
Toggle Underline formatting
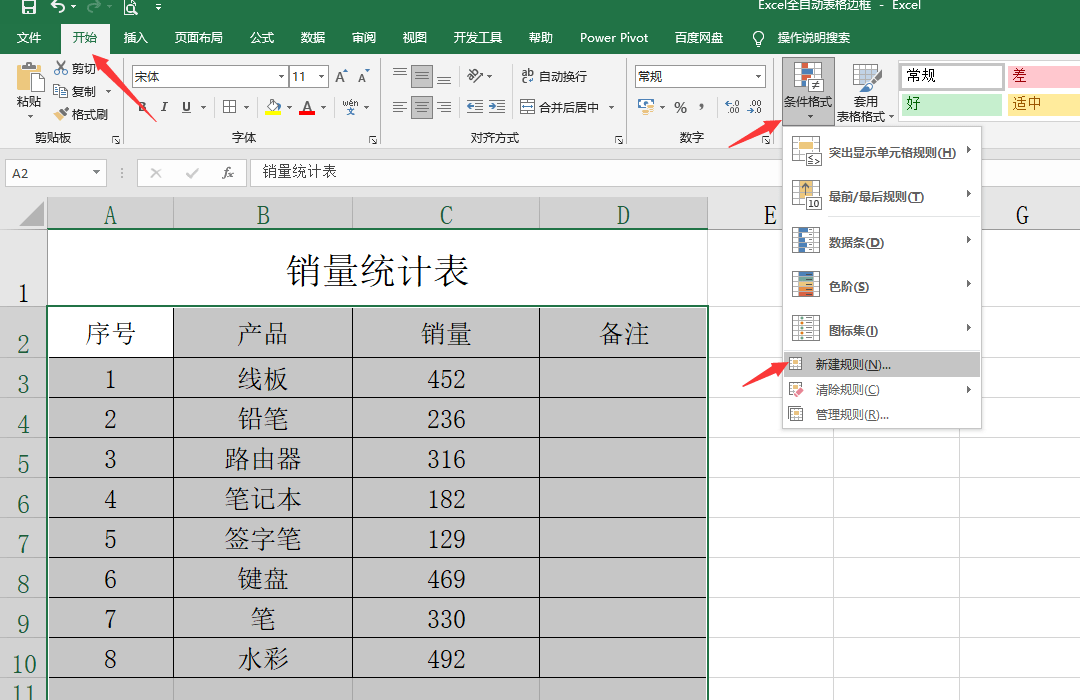pyautogui.click(x=186, y=107)
